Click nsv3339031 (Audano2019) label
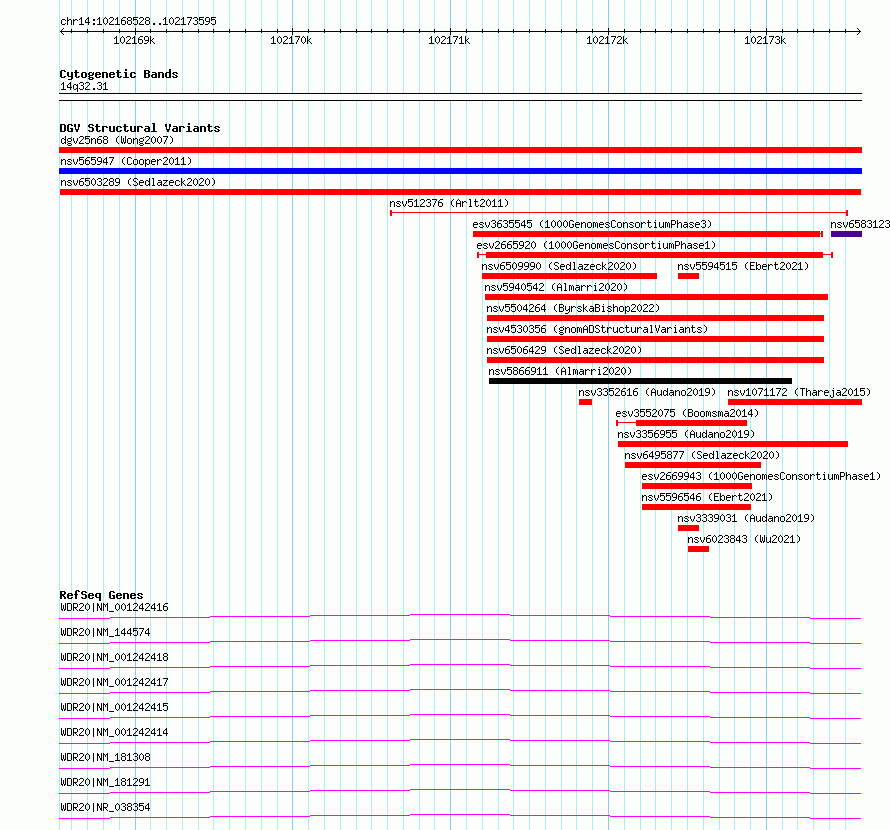This screenshot has width=890, height=830. [746, 518]
